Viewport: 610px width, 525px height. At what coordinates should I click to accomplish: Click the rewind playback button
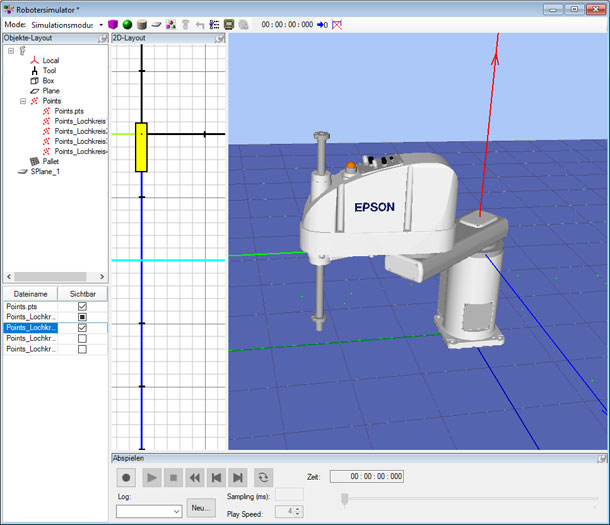coord(196,478)
